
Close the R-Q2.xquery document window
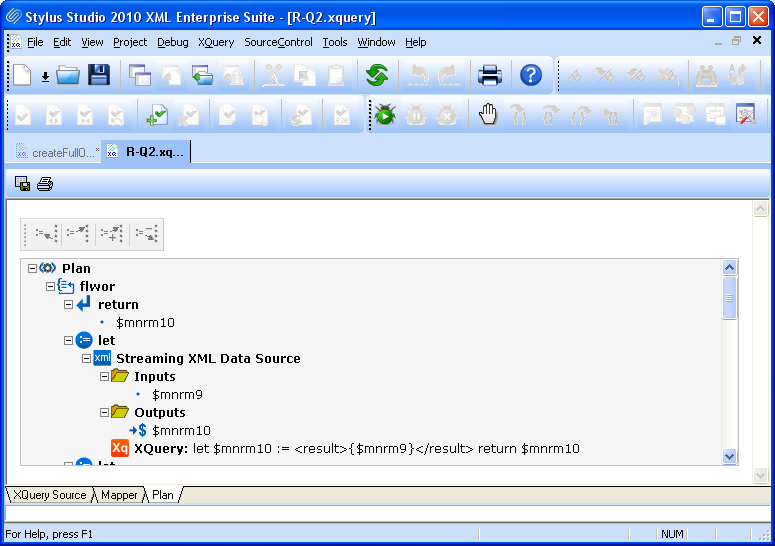757,41
